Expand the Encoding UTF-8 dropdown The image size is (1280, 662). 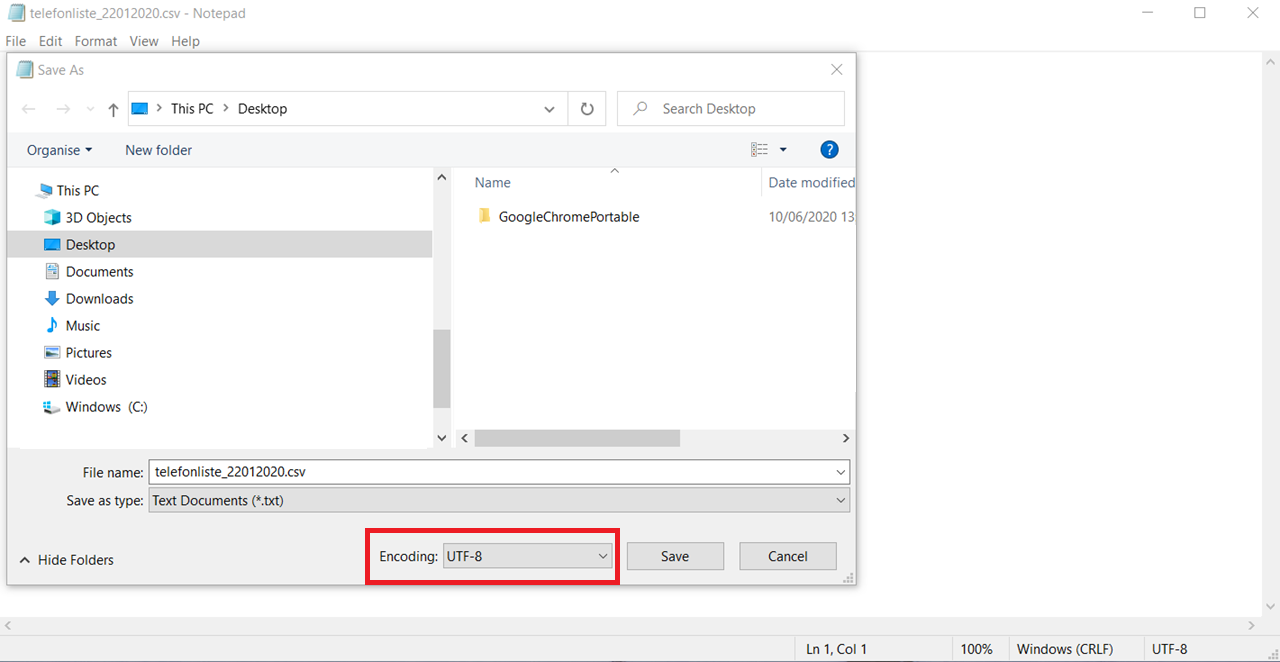point(528,556)
